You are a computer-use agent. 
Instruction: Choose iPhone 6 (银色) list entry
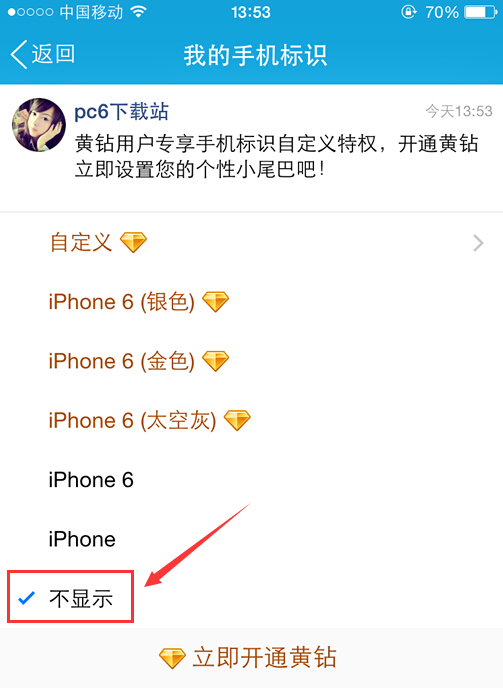[252, 302]
